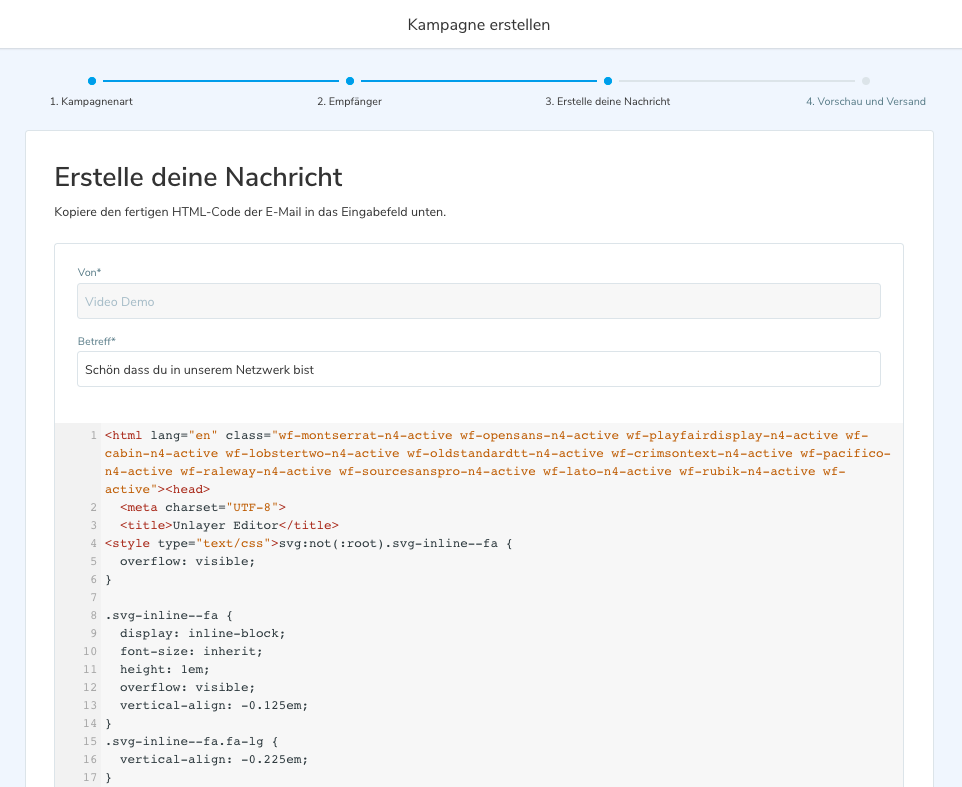Click the 'Unlayer Editor' title tag line

coord(229,525)
